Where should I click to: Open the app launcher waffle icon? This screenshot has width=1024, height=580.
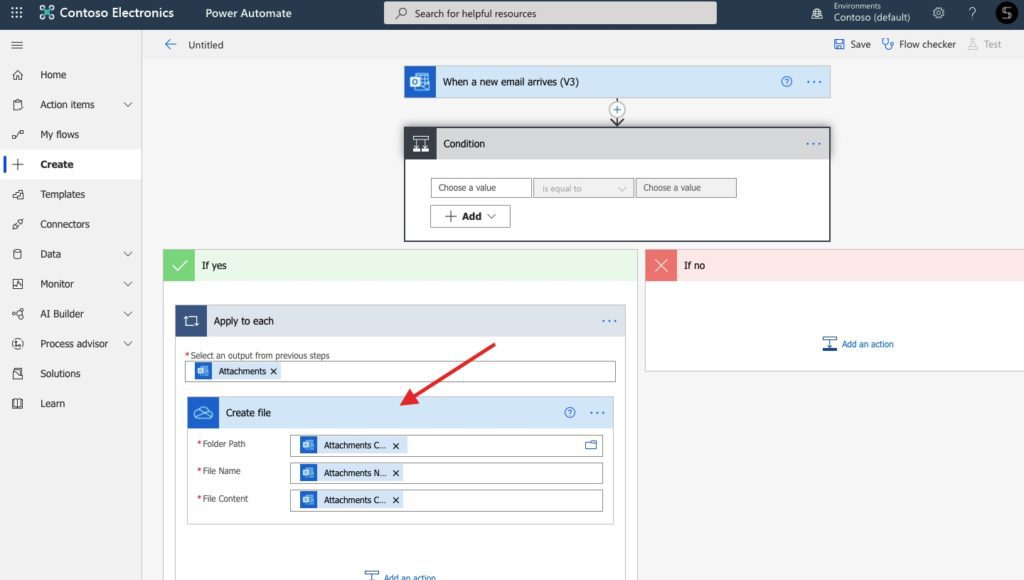[x=17, y=12]
